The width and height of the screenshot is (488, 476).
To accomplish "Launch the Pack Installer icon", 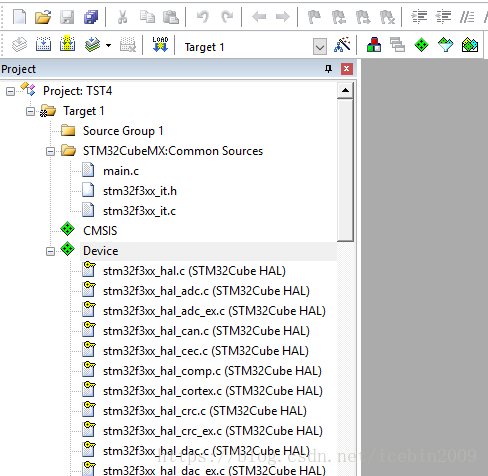I will tap(470, 45).
